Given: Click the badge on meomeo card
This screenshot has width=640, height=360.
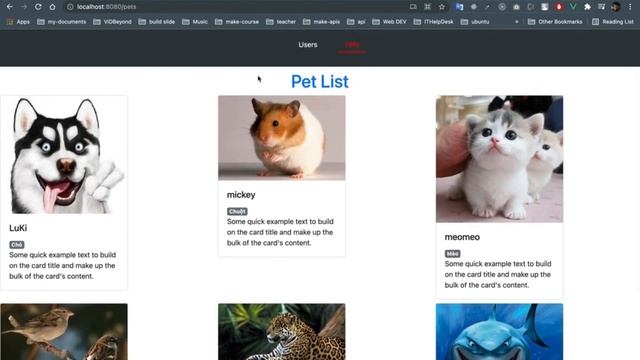Looking at the screenshot, I should coord(452,254).
